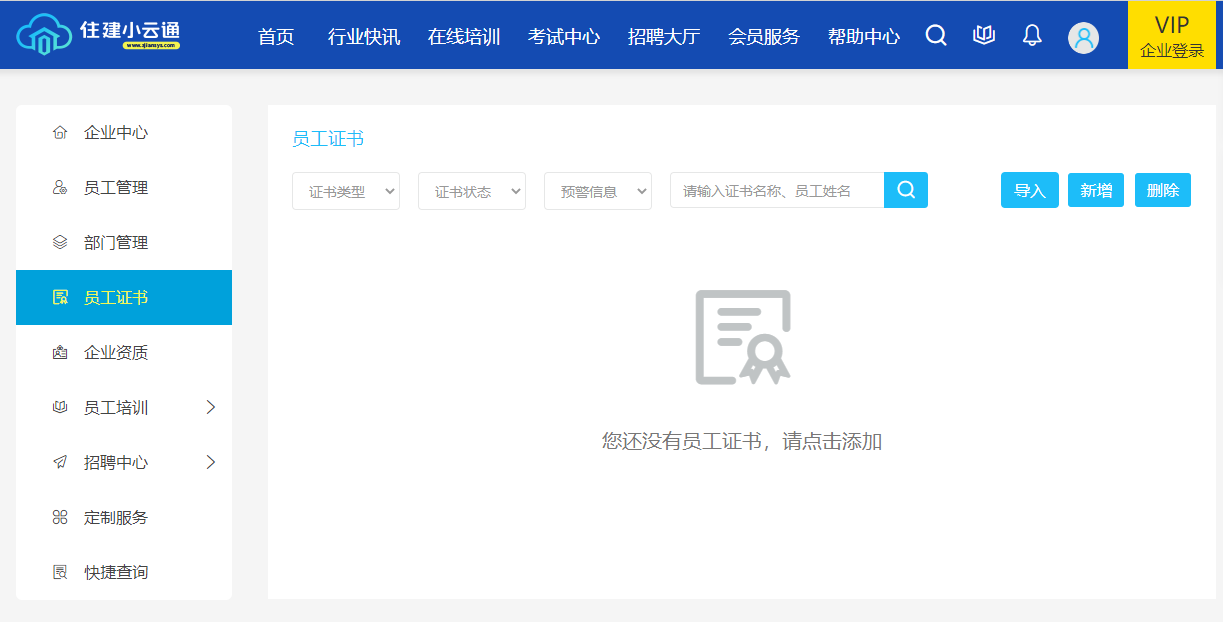Open 行业快讯 from the top menu
Screen dimensions: 1223x622
[x=364, y=37]
